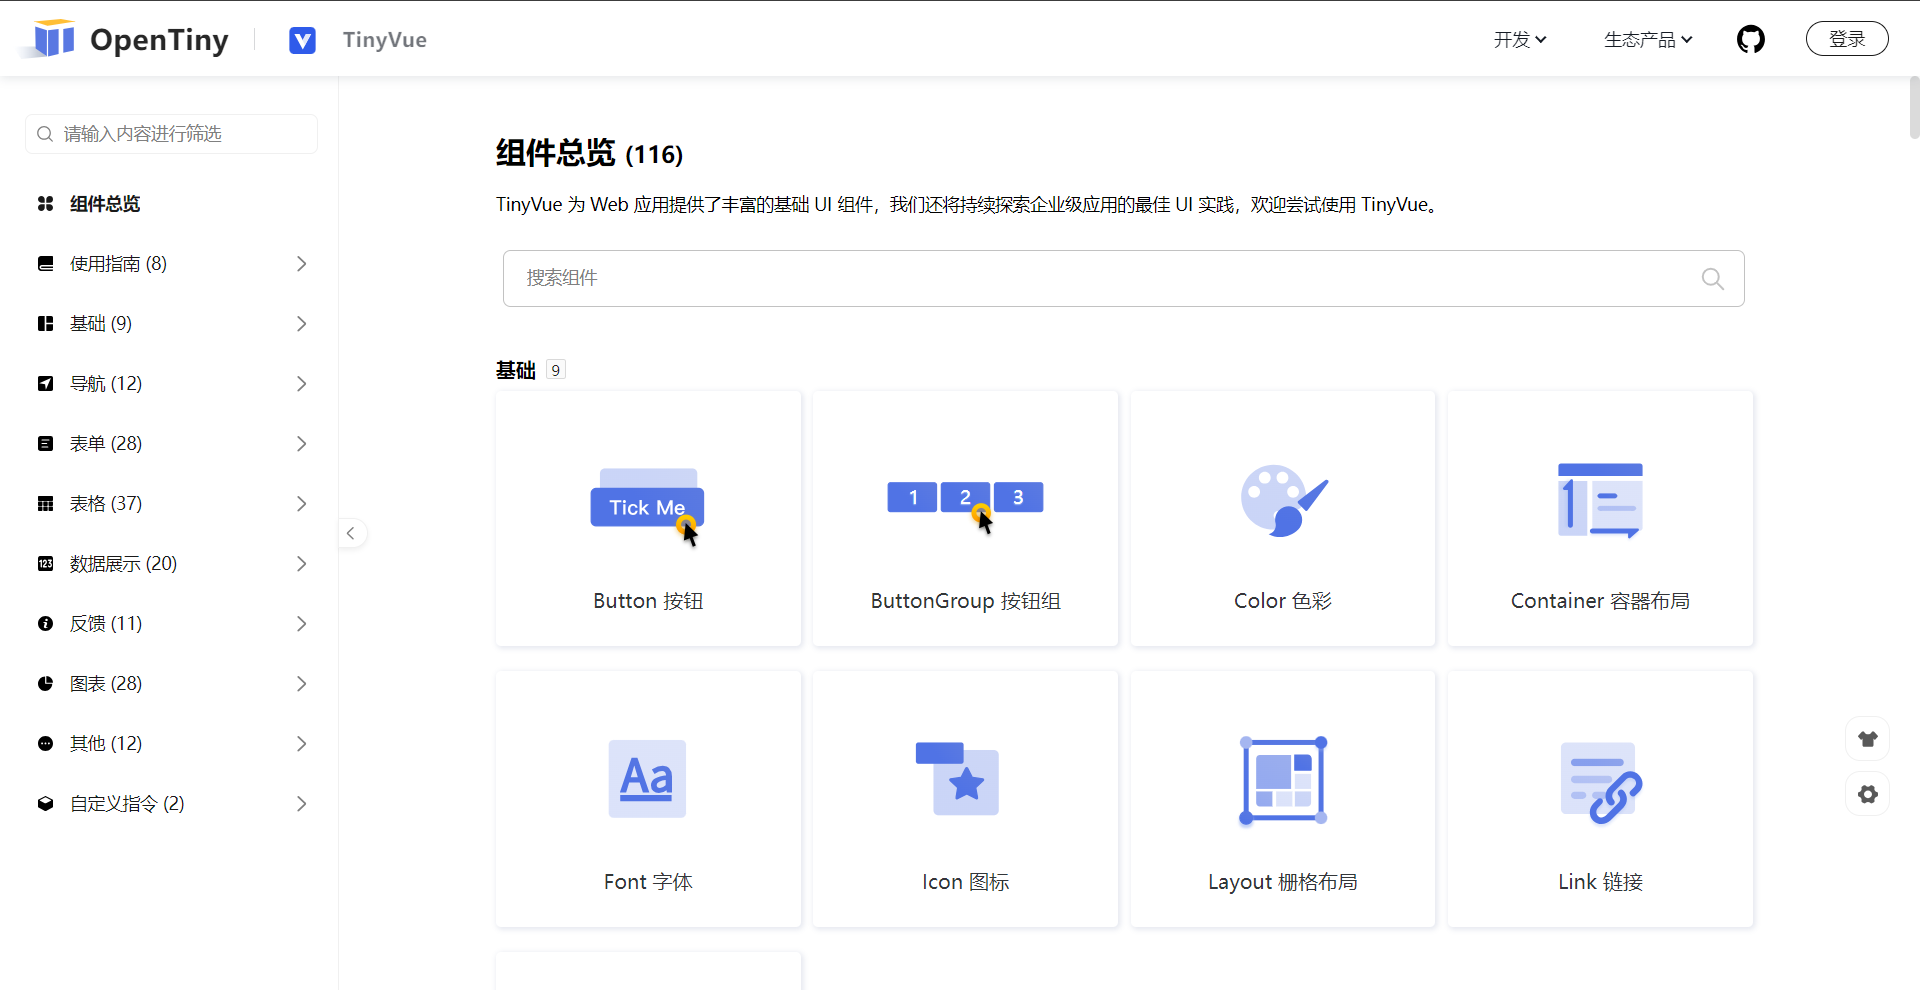Image resolution: width=1920 pixels, height=990 pixels.
Task: Click the 图表 pie chart sidebar icon
Action: click(x=45, y=684)
